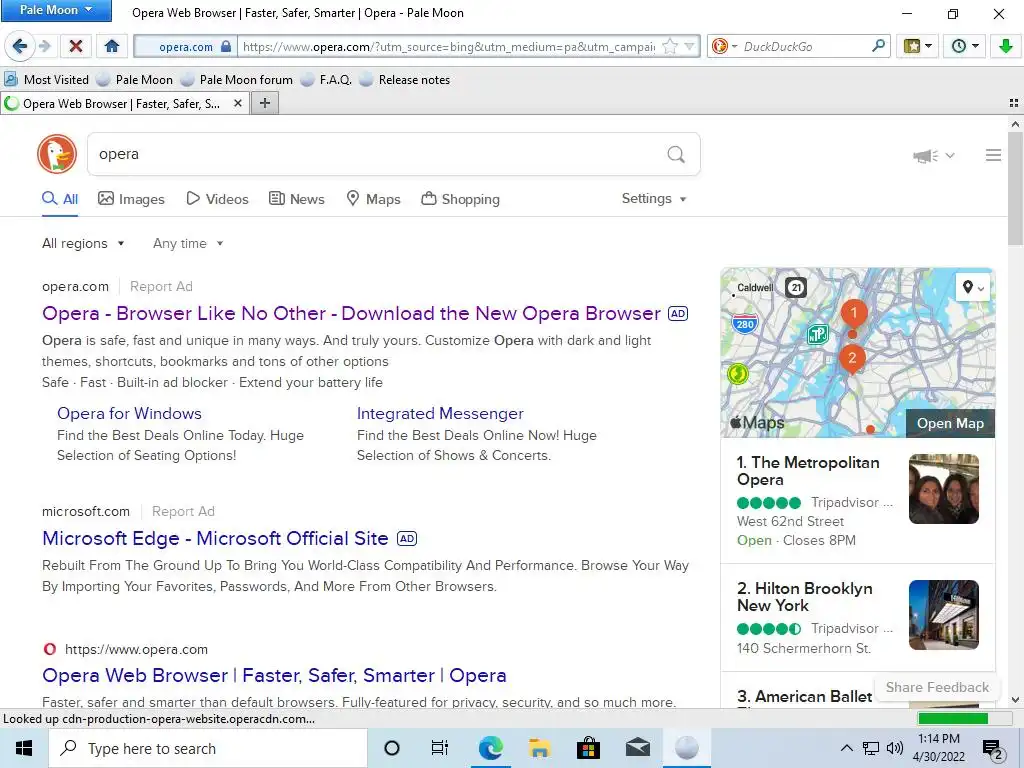
Task: Switch to the Images tab
Action: tap(131, 199)
